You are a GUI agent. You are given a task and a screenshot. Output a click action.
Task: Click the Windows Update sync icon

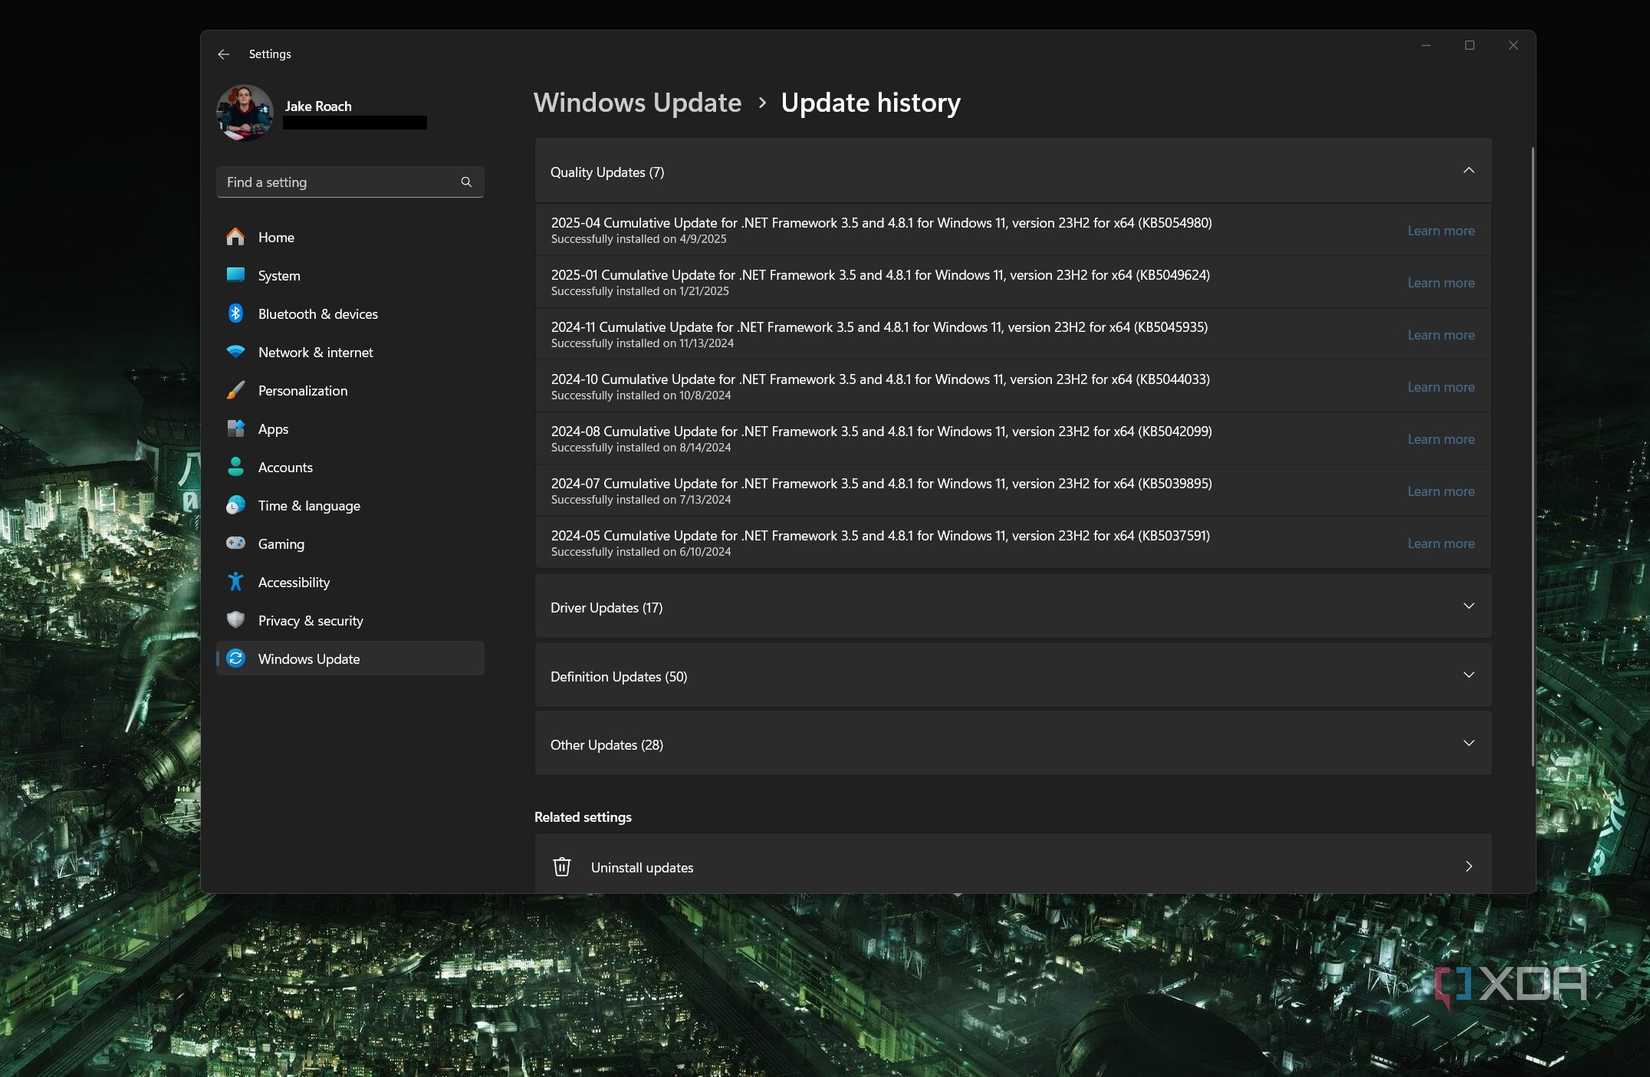tap(236, 659)
